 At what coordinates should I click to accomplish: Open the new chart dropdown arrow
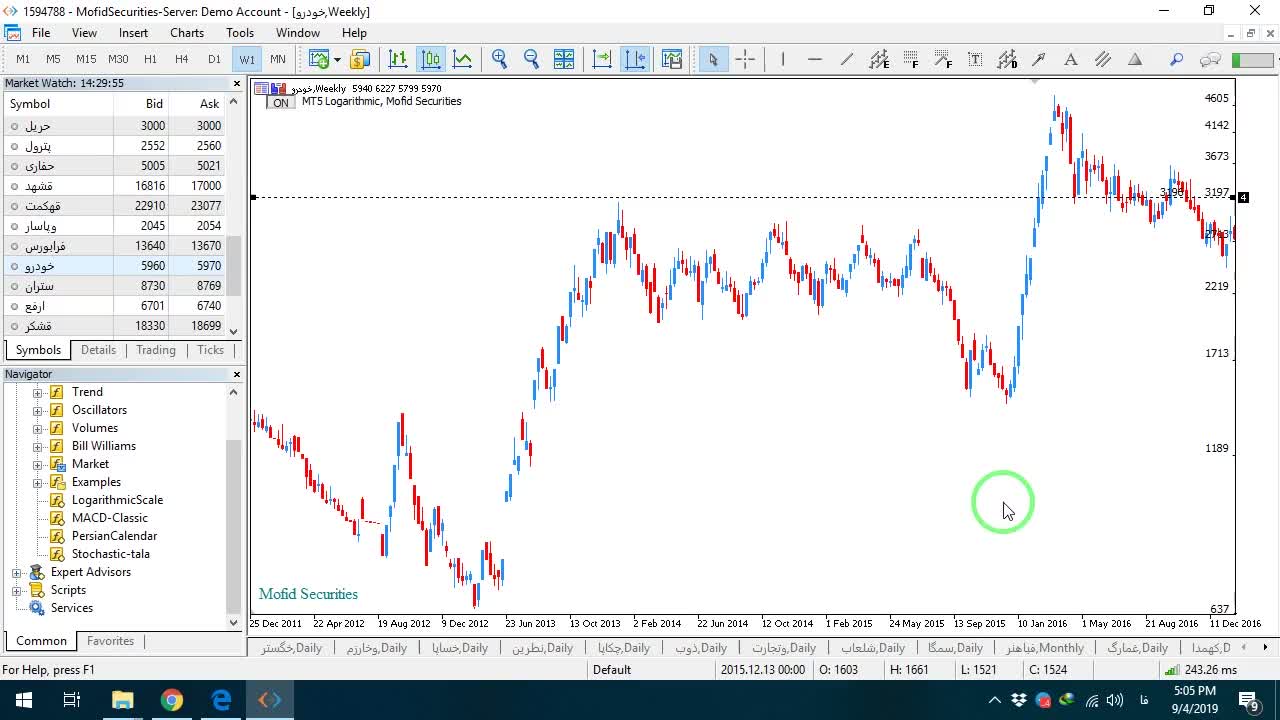337,59
